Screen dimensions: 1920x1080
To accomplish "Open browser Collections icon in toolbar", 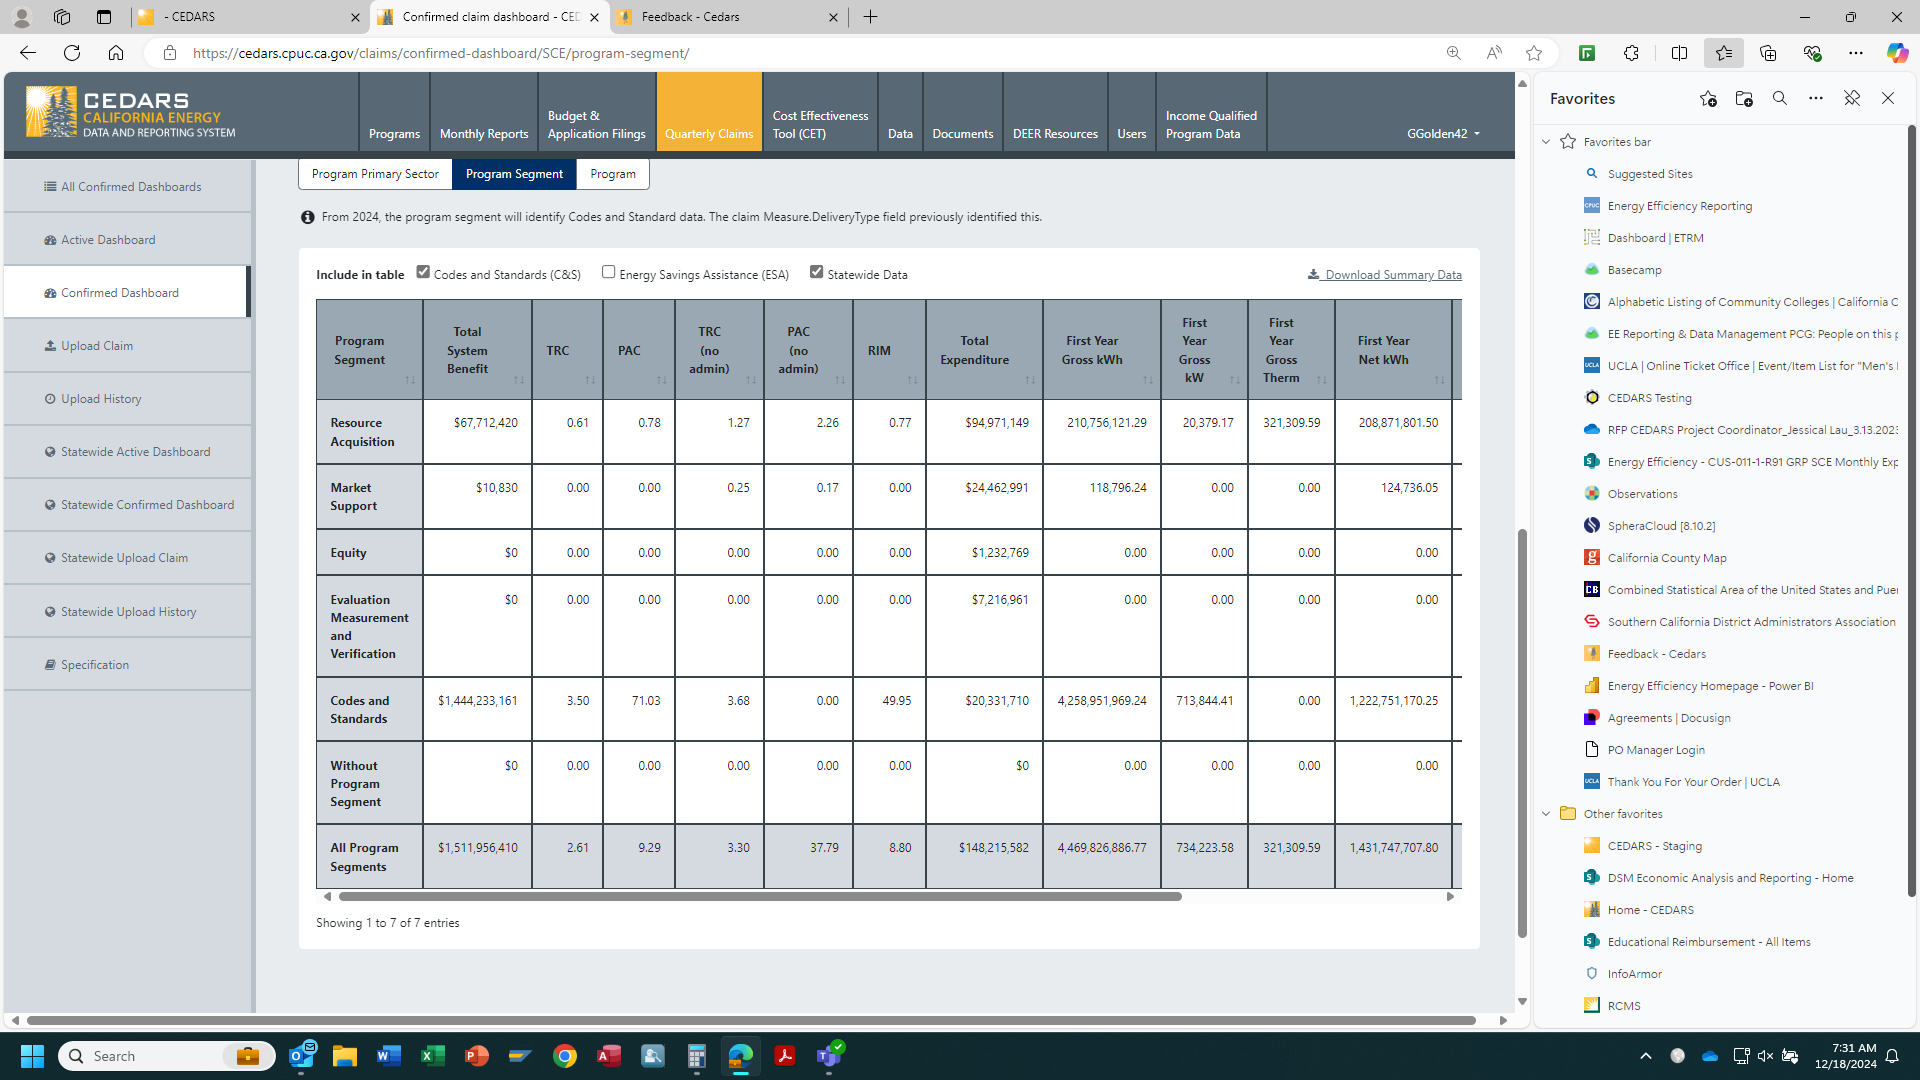I will coord(1767,53).
